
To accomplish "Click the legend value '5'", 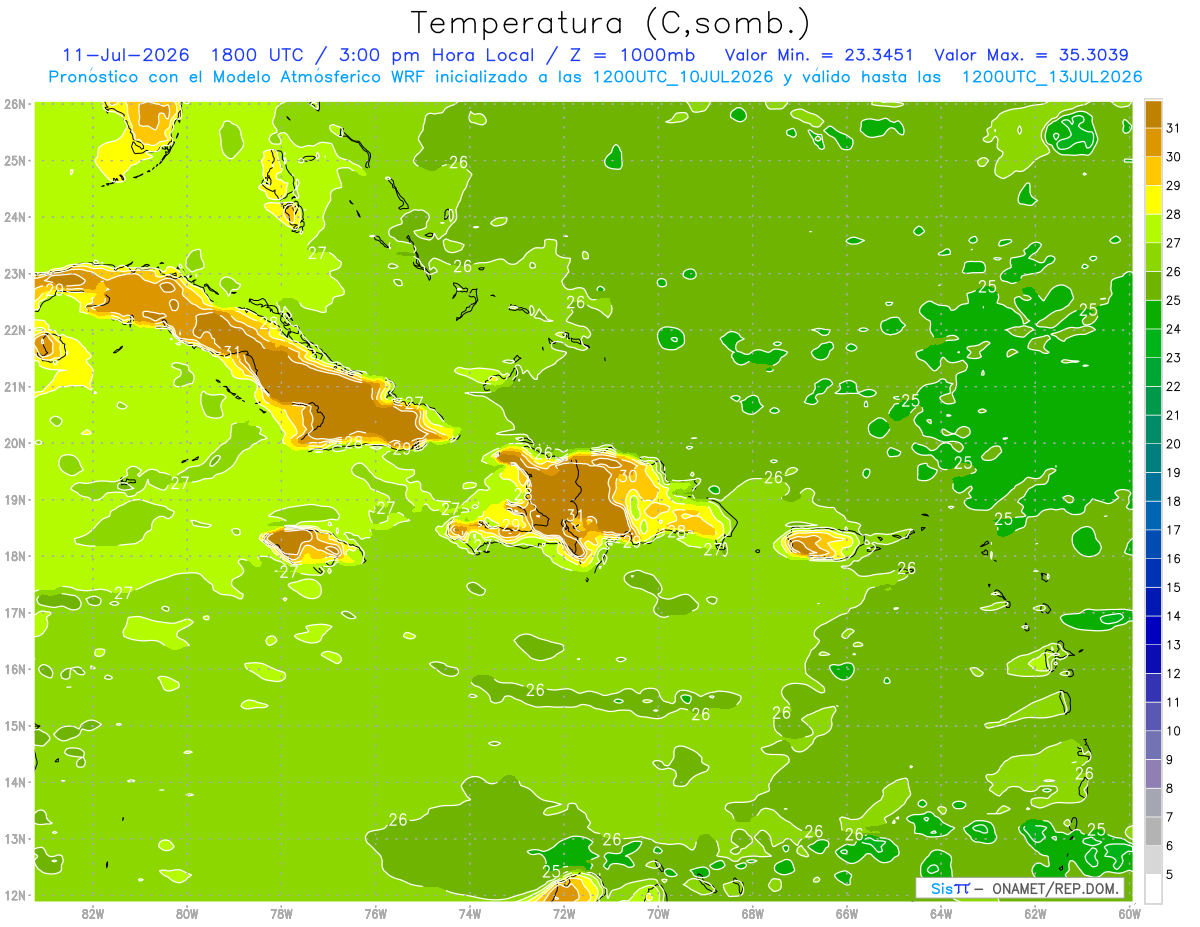I will (x=1169, y=875).
